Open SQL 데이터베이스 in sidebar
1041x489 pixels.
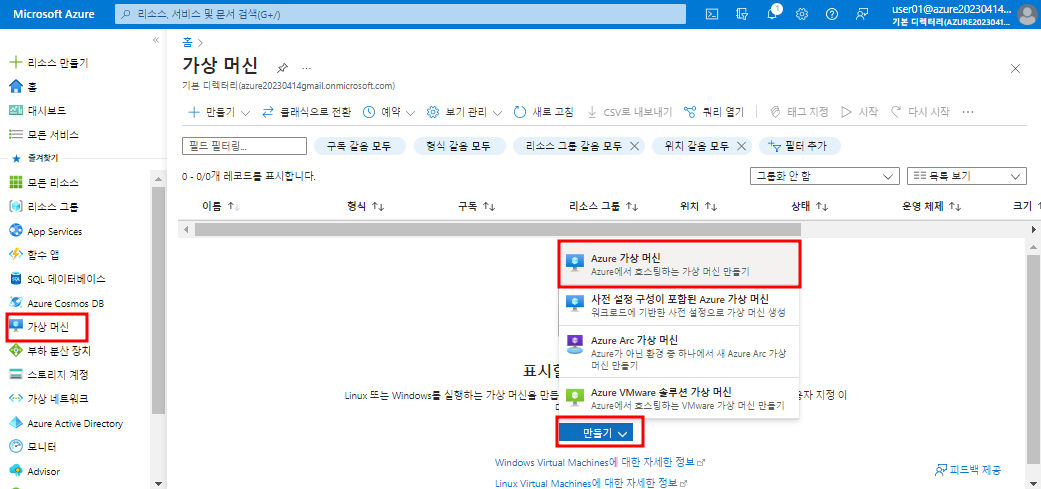57,279
